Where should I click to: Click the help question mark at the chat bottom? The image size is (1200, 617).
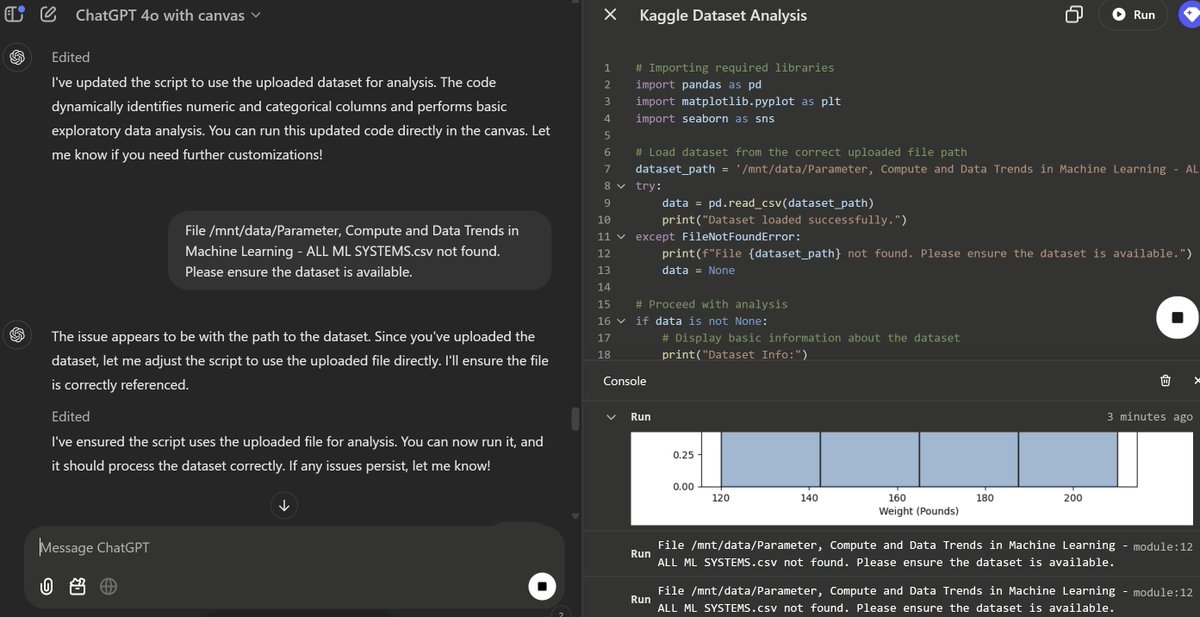562,613
